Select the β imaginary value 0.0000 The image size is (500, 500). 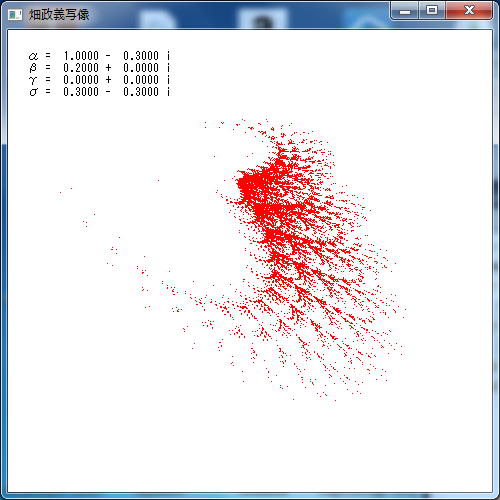click(x=141, y=68)
